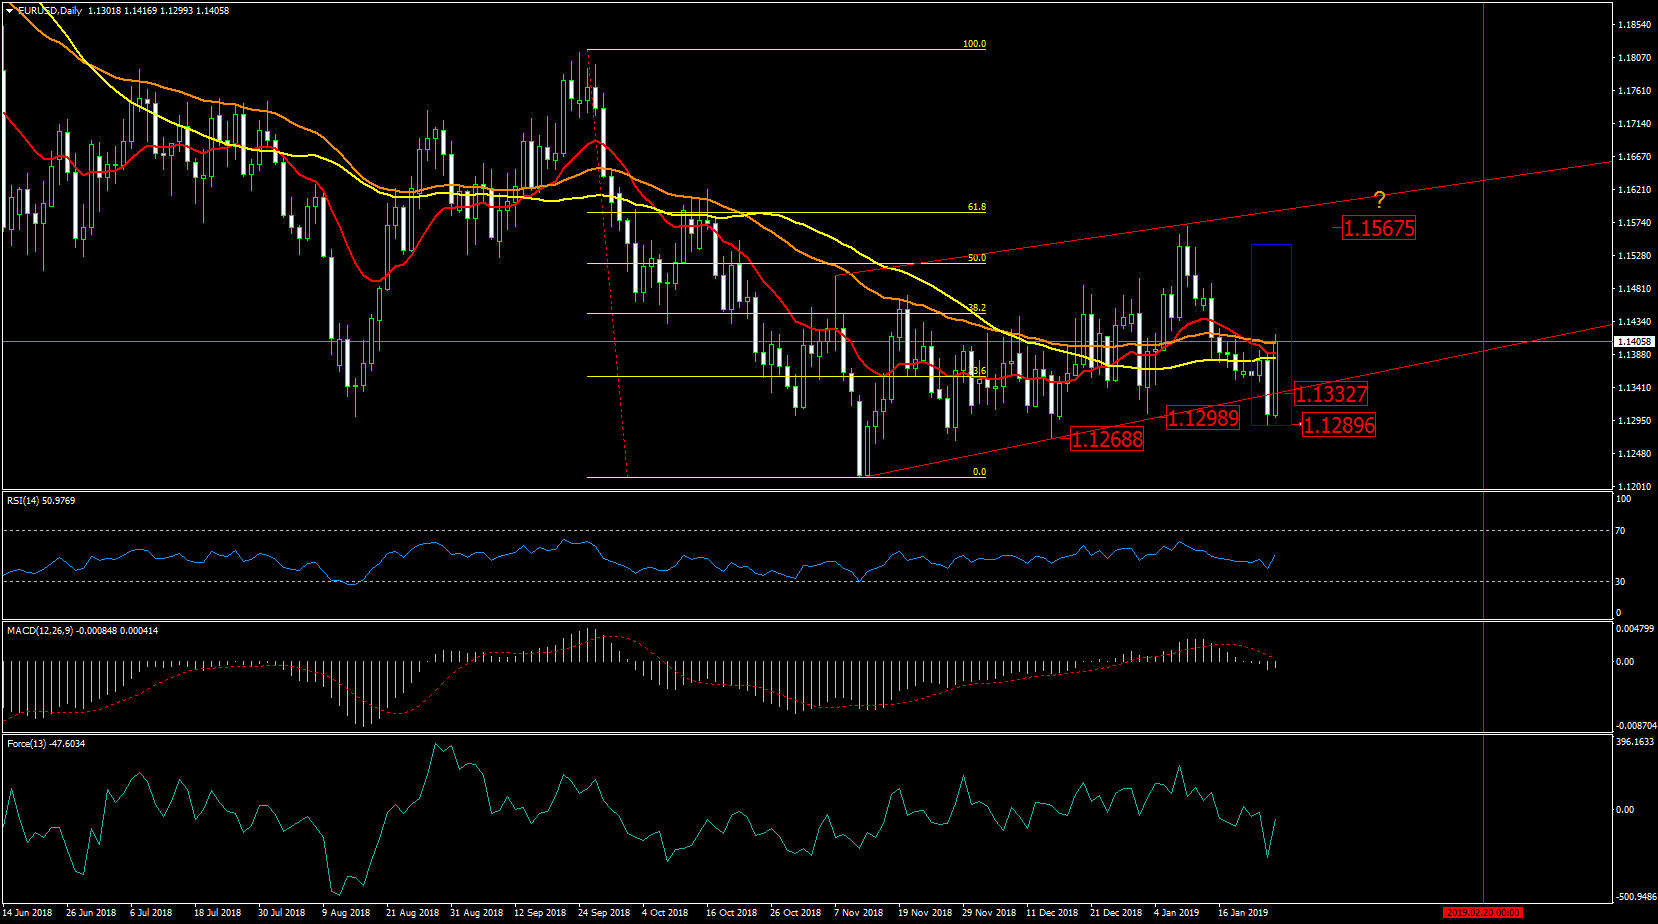1658x924 pixels.
Task: Open the EURUSD,Daily chart dropdown triangle
Action: (10, 11)
